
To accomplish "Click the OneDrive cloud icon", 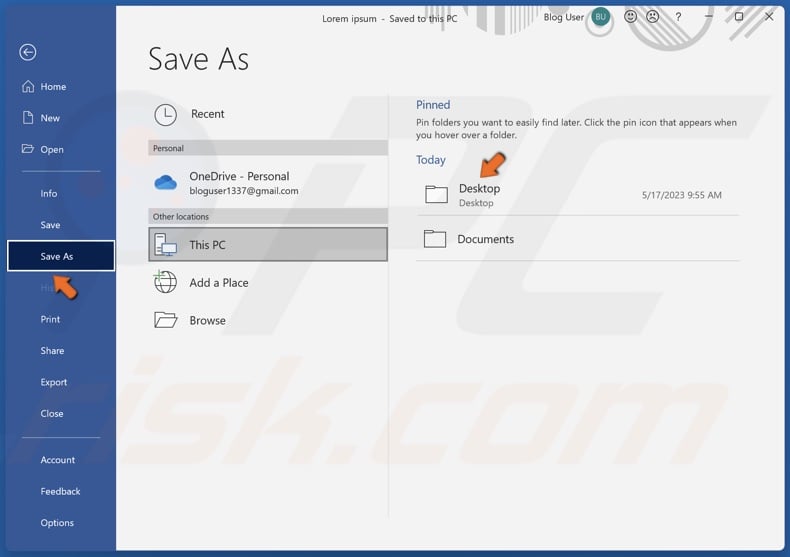I will click(165, 182).
